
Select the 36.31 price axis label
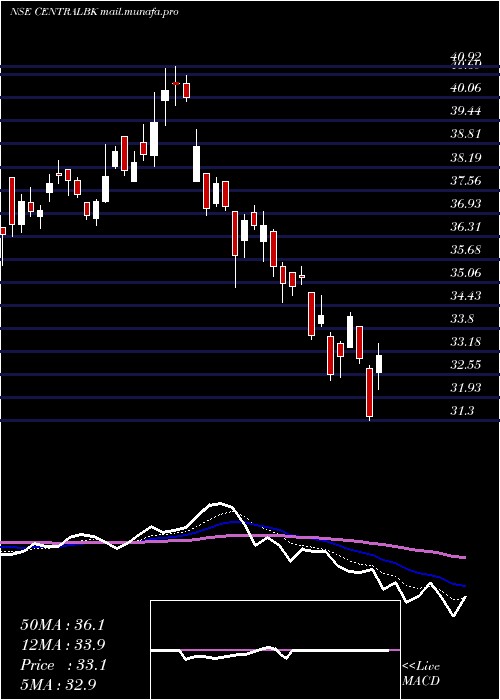[x=466, y=227]
